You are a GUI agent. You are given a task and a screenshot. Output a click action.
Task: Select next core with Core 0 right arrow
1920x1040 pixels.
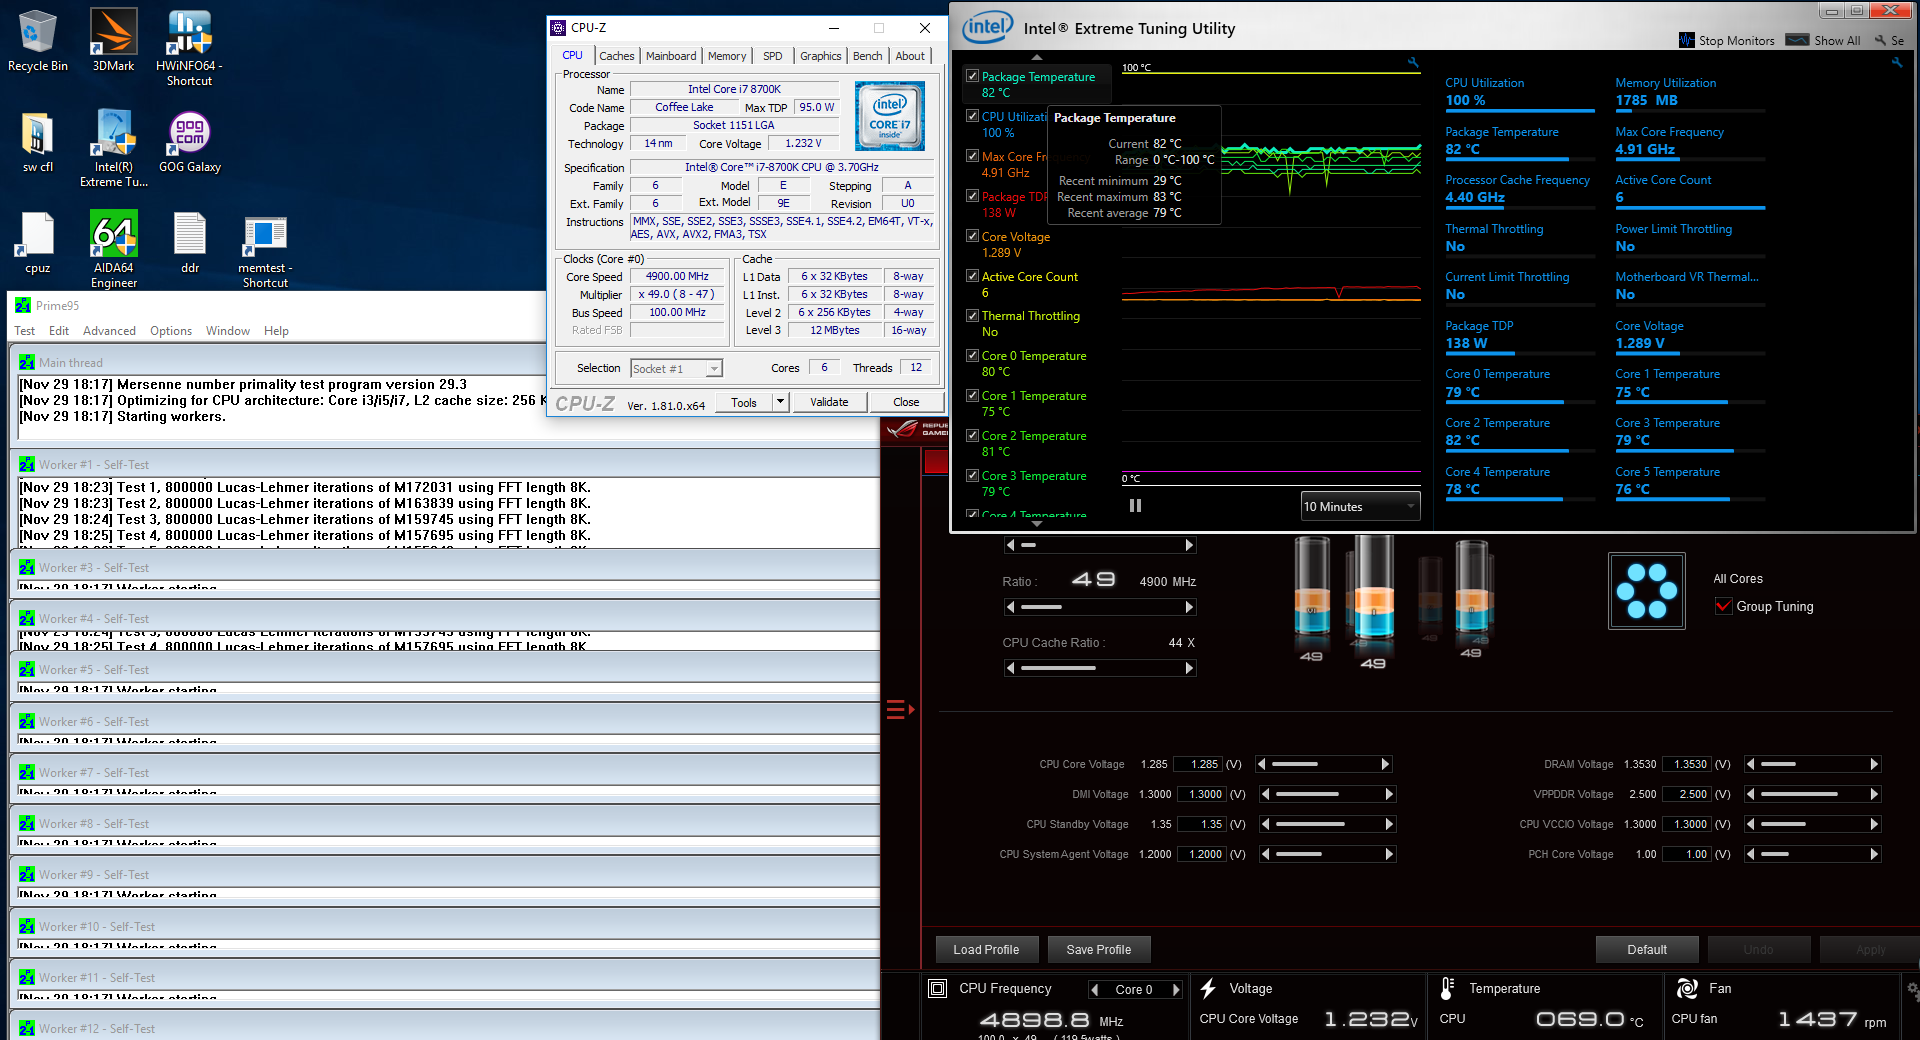point(1176,990)
